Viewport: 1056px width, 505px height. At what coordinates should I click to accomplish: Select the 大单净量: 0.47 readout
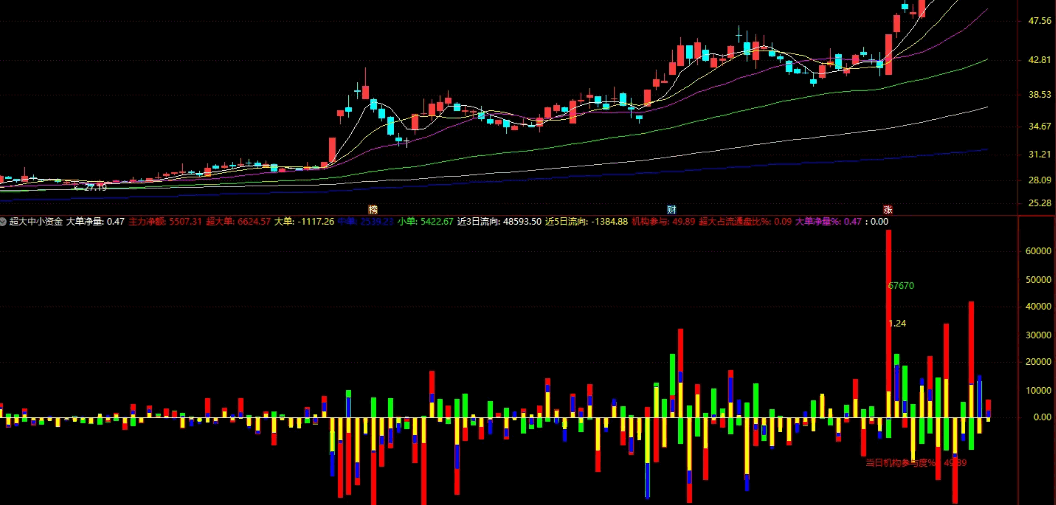click(x=95, y=222)
